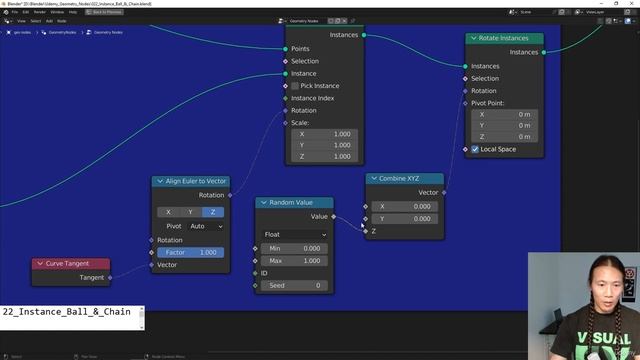This screenshot has width=640, height=360.
Task: Click Random Value's Value output socket
Action: click(x=333, y=217)
